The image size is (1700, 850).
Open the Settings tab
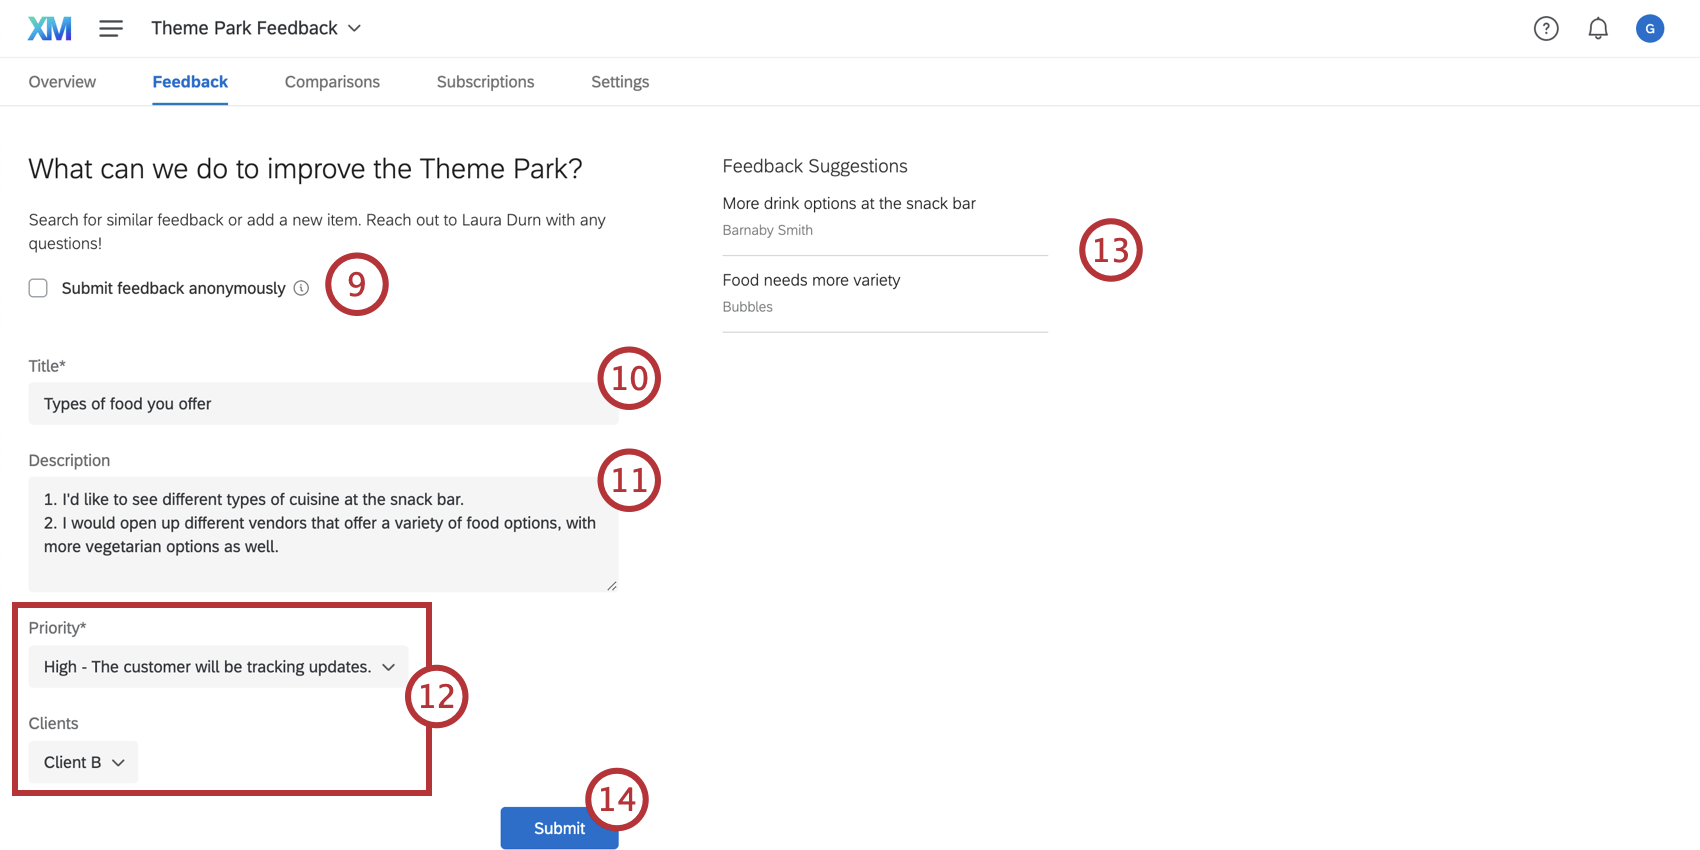point(620,82)
